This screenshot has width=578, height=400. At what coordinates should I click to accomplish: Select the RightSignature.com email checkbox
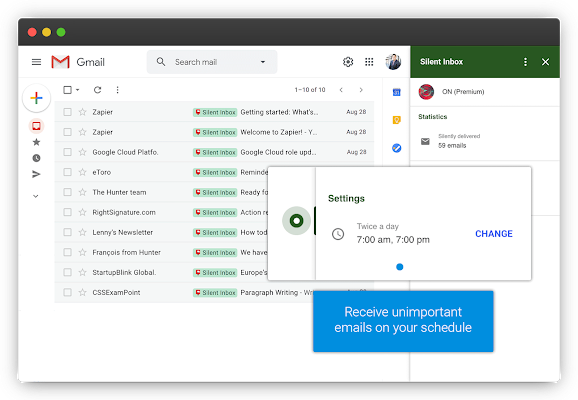67,212
